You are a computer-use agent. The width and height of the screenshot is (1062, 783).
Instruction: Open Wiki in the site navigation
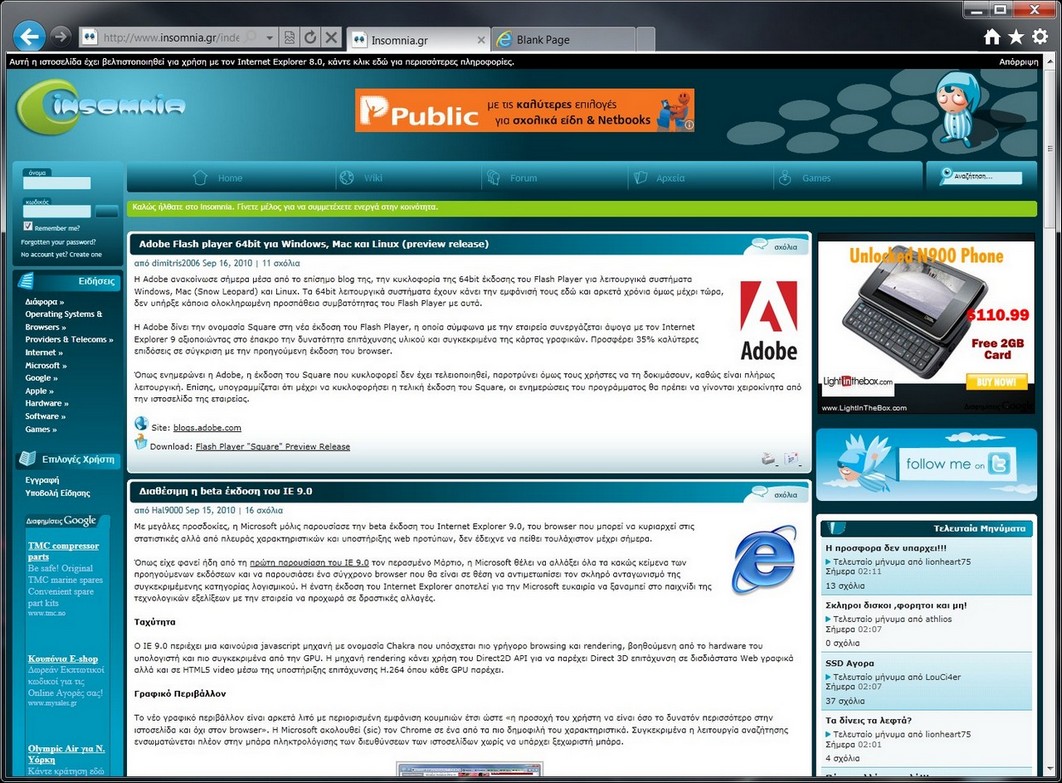click(x=362, y=178)
